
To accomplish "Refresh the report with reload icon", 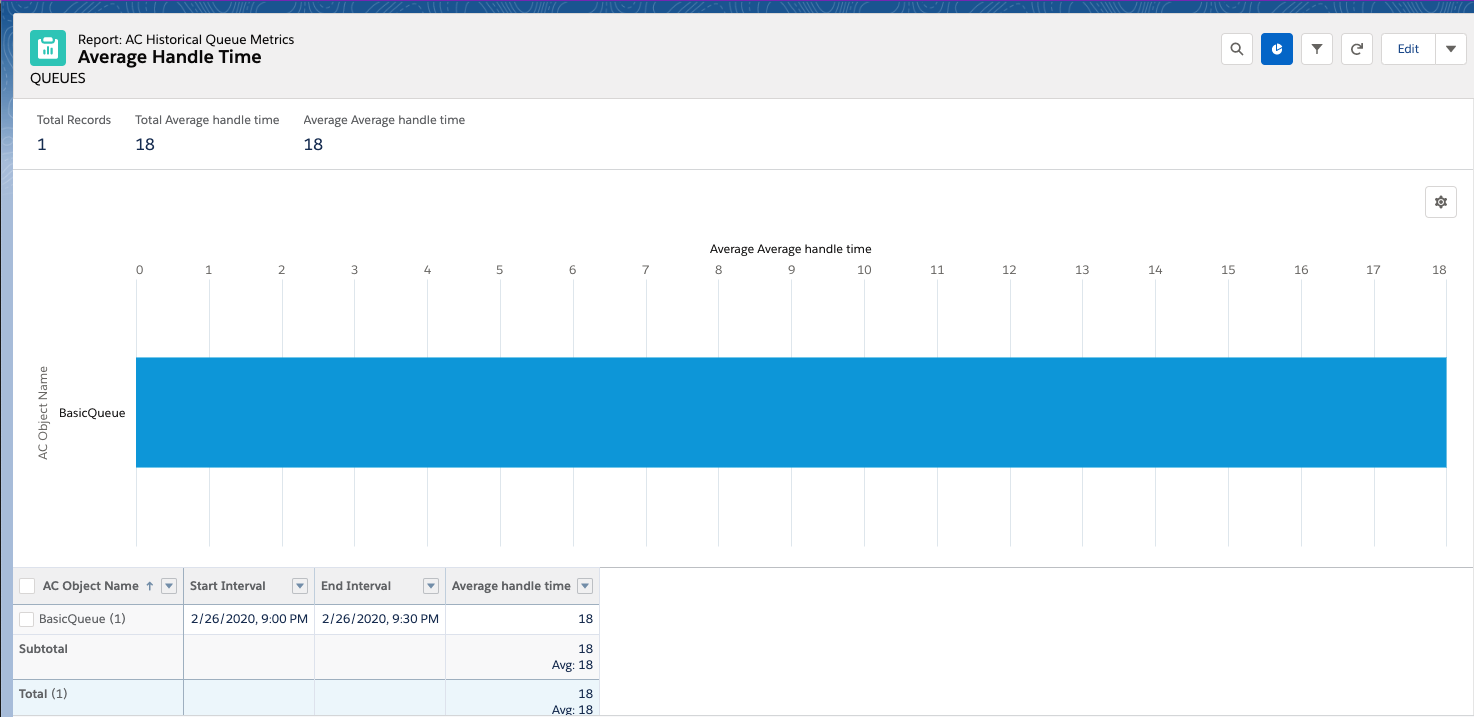I will pyautogui.click(x=1356, y=49).
